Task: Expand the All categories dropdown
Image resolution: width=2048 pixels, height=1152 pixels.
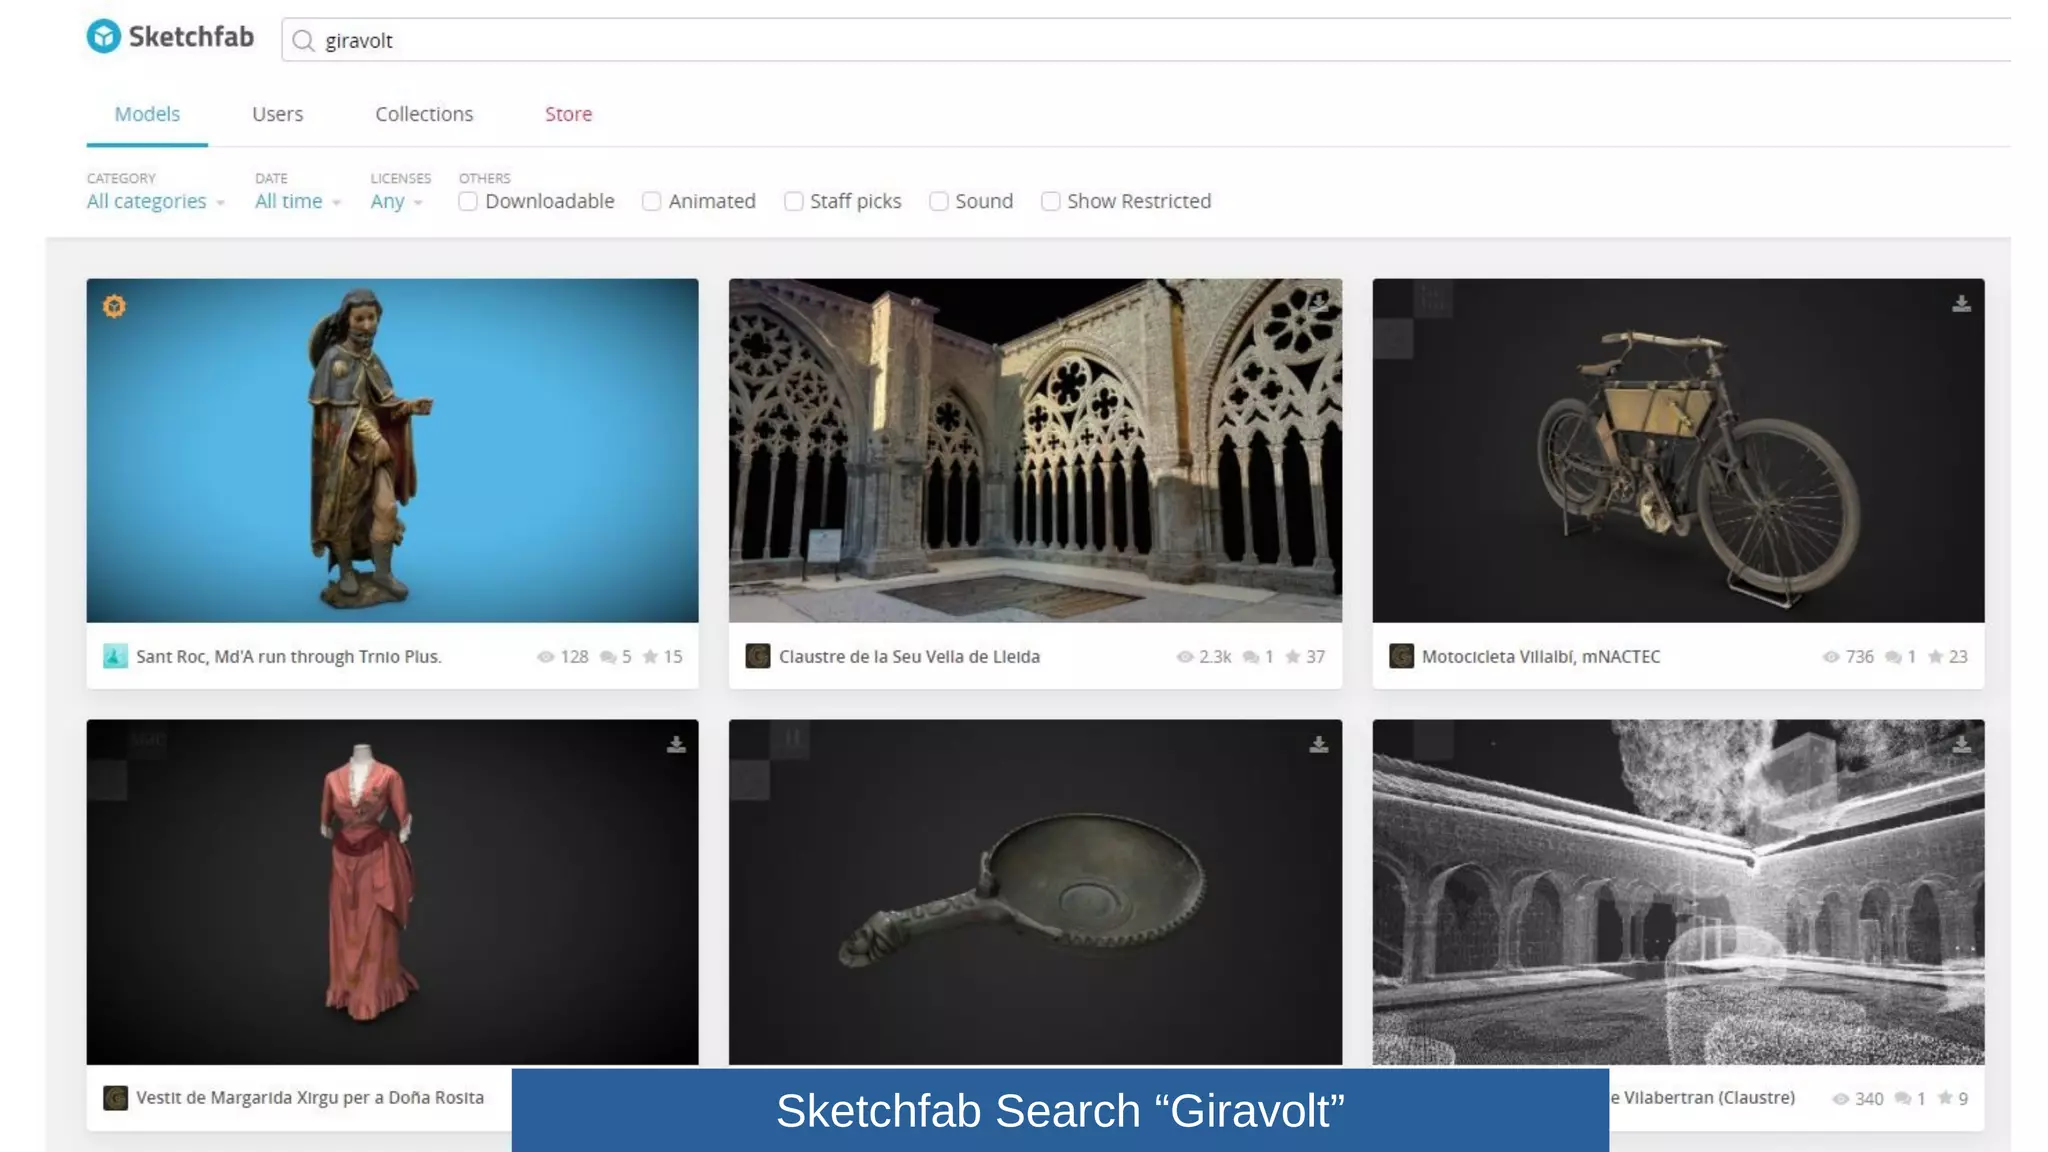Action: pos(155,202)
